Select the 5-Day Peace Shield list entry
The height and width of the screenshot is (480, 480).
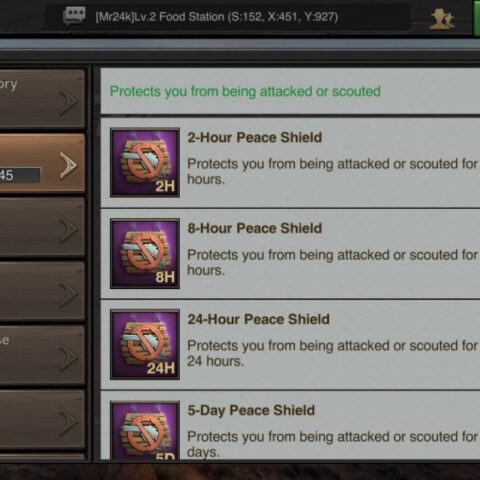click(x=290, y=426)
